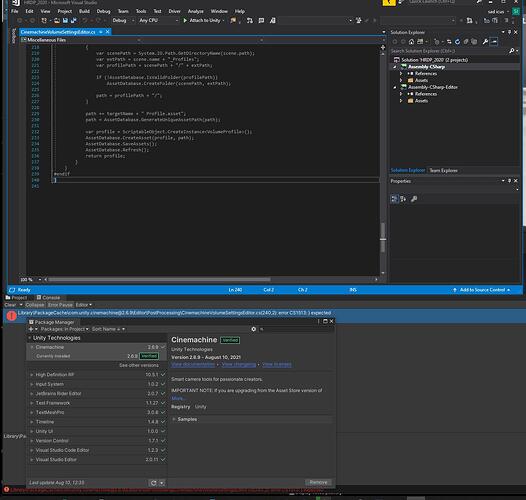Click Show All Files icon in Solution Explorer

click(x=474, y=42)
